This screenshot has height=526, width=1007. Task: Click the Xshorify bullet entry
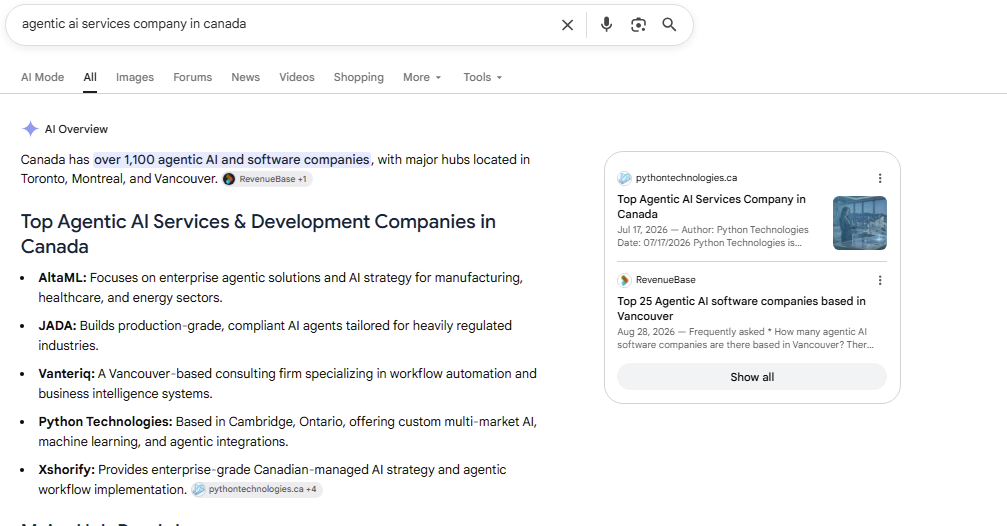[x=272, y=480]
